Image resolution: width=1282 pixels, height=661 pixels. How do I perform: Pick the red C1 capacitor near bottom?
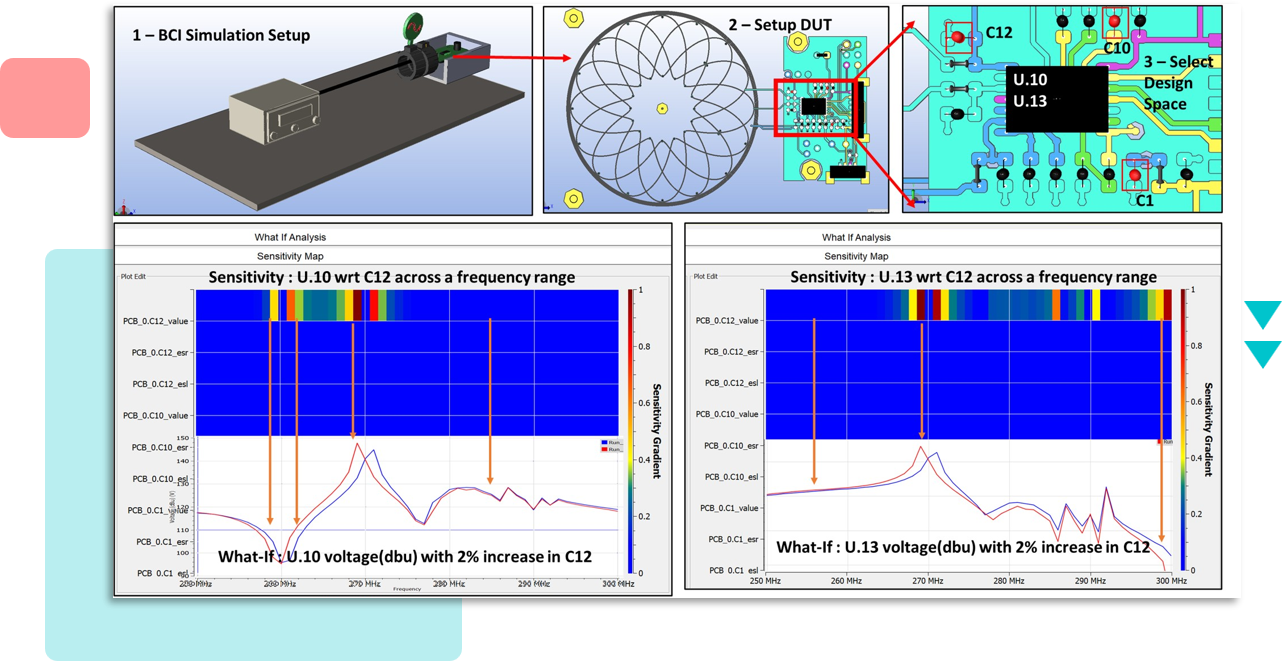(1134, 174)
